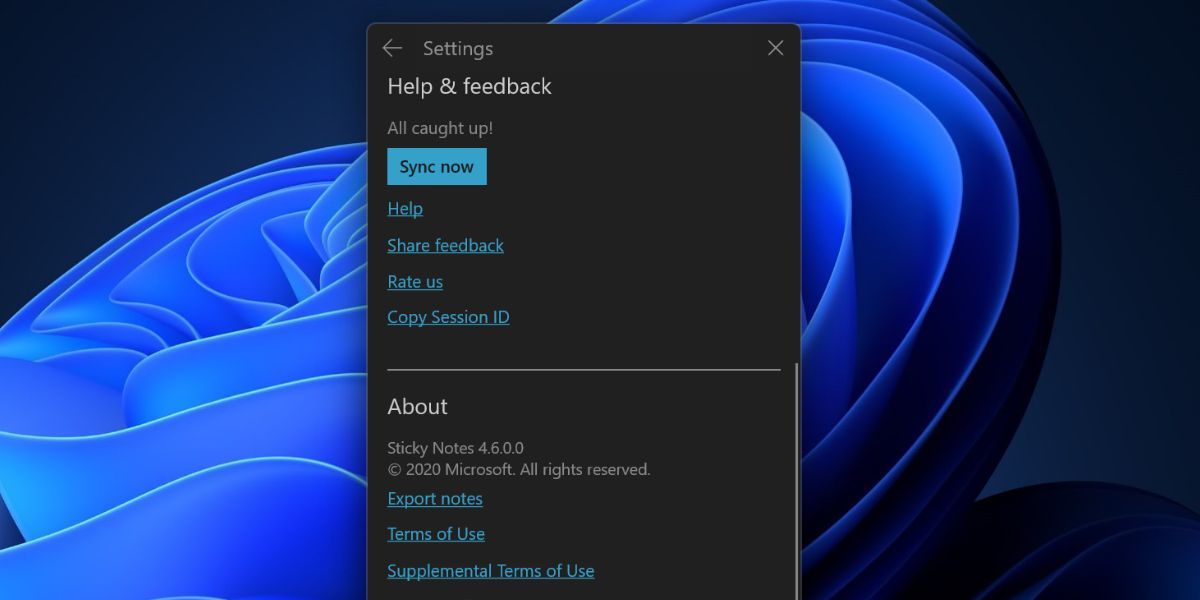This screenshot has width=1200, height=600.
Task: Select Share feedback
Action: point(445,245)
